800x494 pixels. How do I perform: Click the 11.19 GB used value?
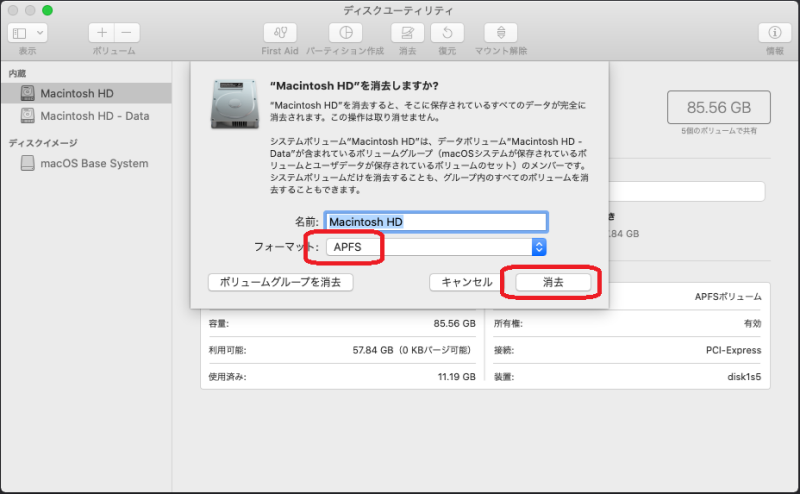[456, 377]
